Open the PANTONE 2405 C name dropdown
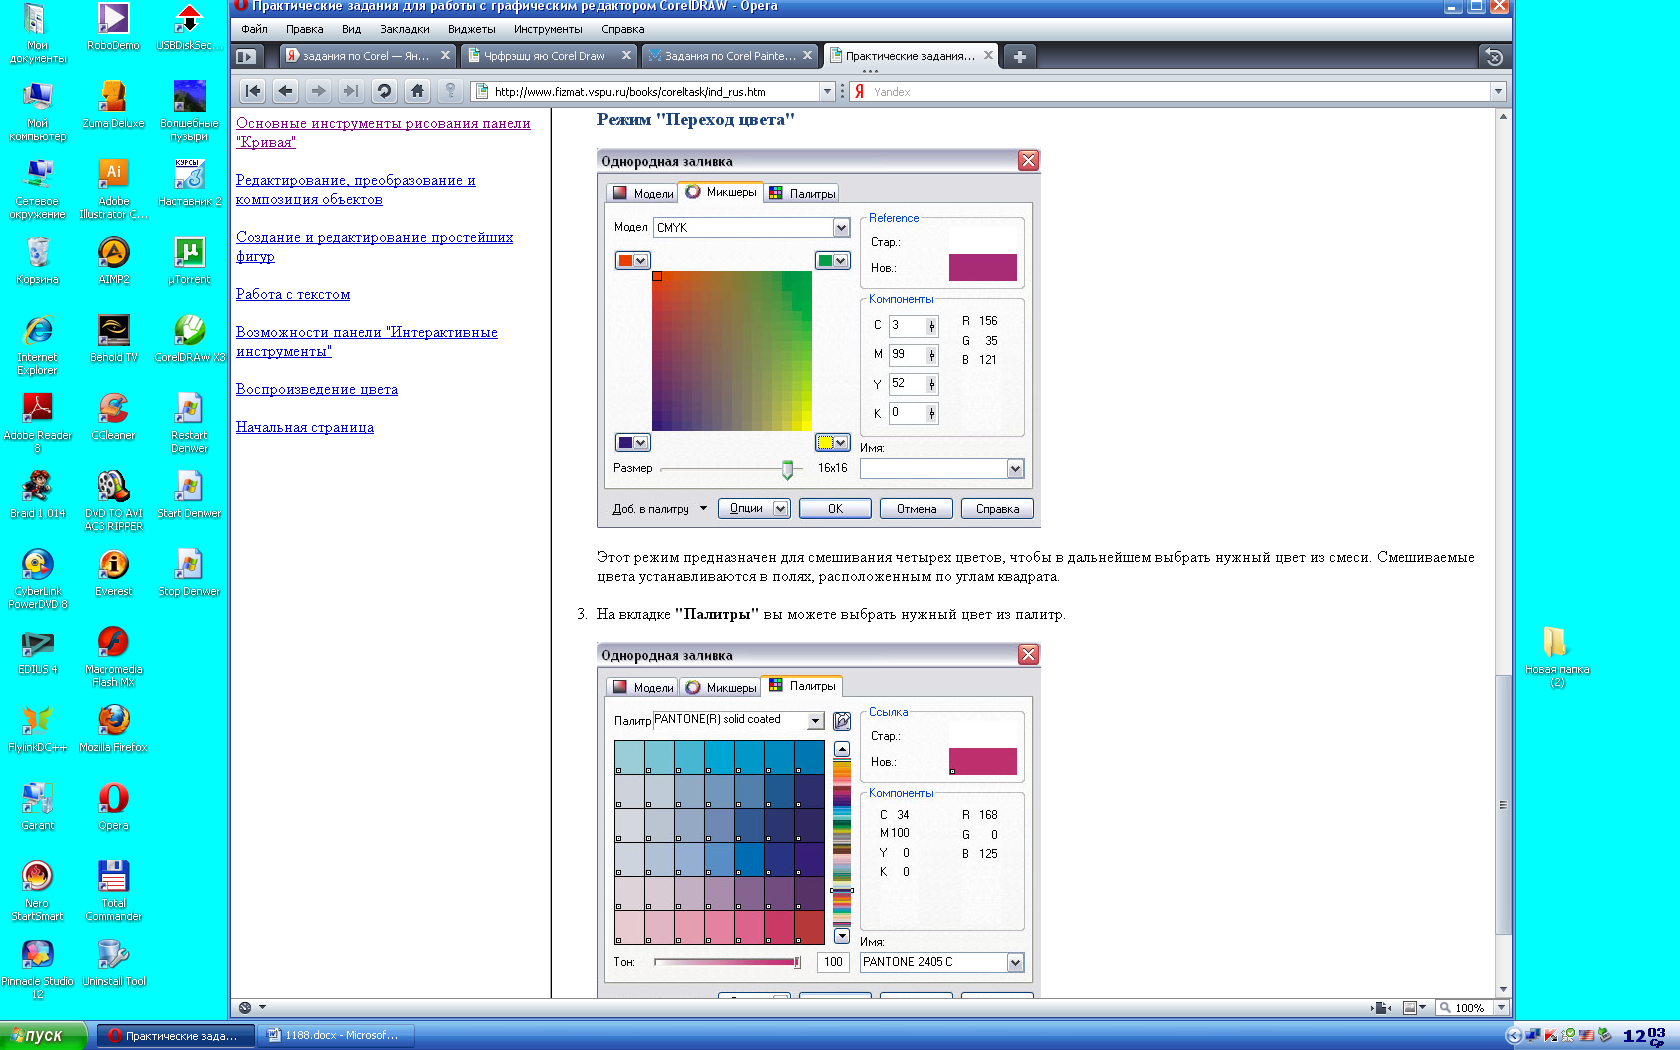 pyautogui.click(x=1015, y=962)
